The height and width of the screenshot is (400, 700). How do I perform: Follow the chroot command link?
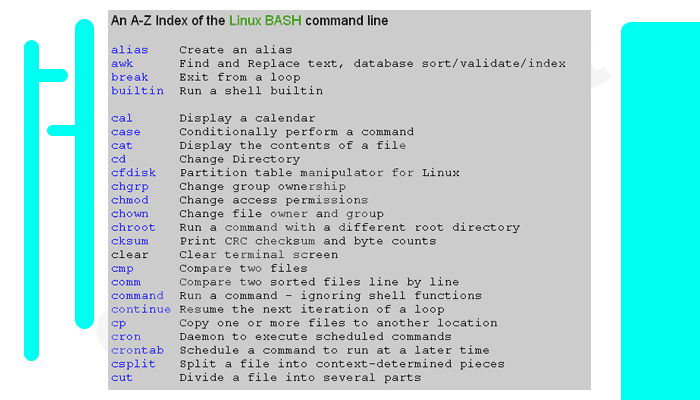(x=133, y=227)
